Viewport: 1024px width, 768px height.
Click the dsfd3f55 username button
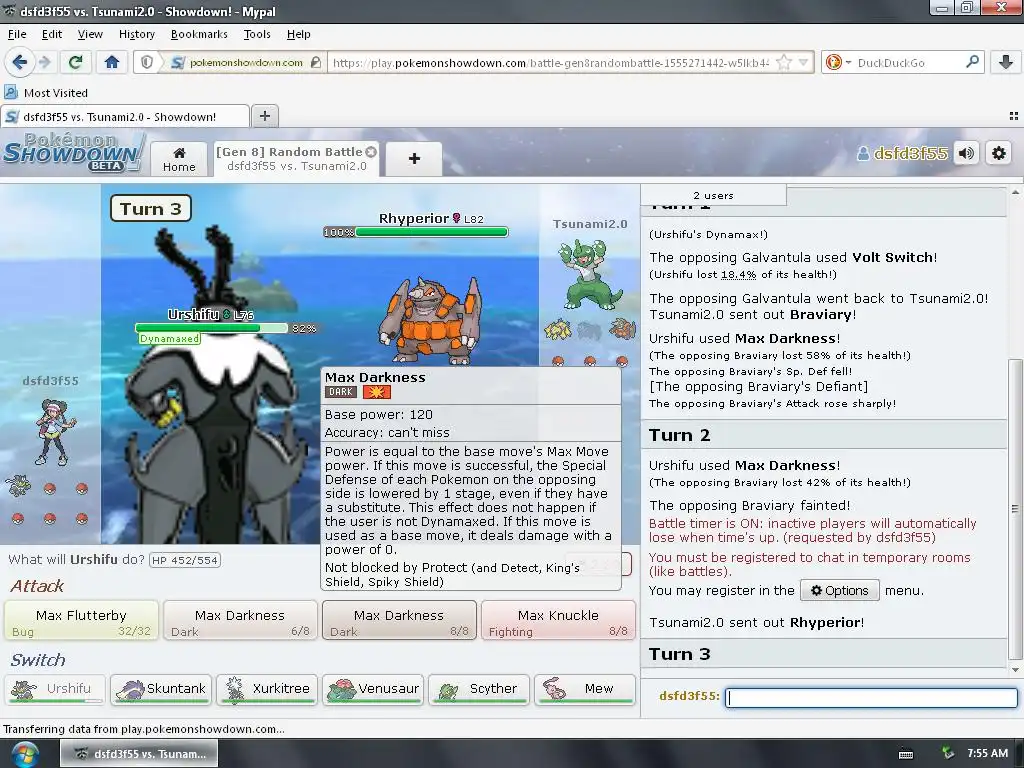[x=902, y=153]
